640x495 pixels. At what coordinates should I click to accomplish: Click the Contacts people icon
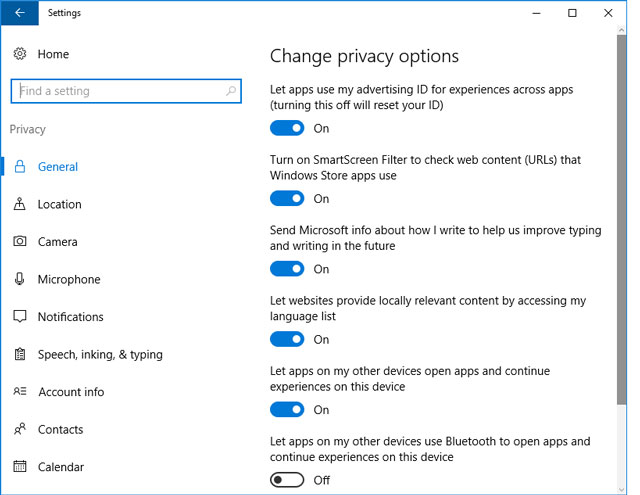(20, 429)
